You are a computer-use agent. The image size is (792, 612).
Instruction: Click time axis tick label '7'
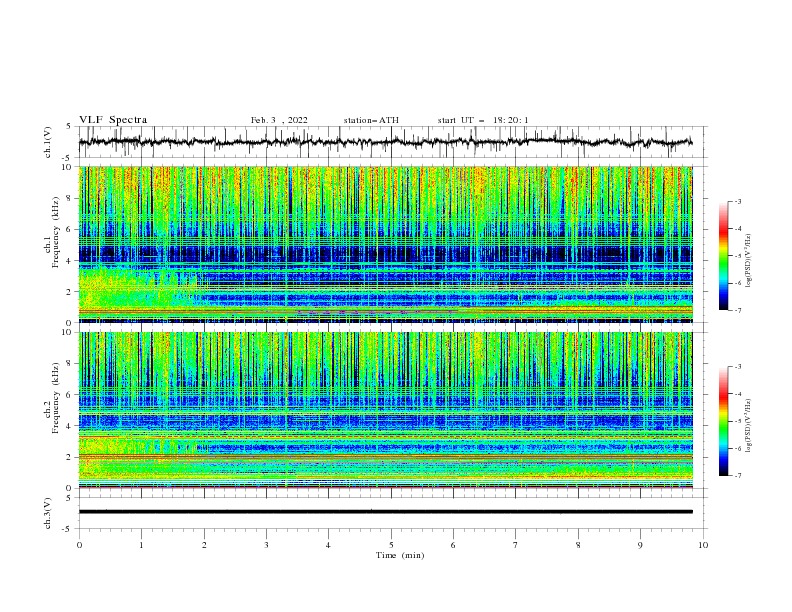(516, 545)
